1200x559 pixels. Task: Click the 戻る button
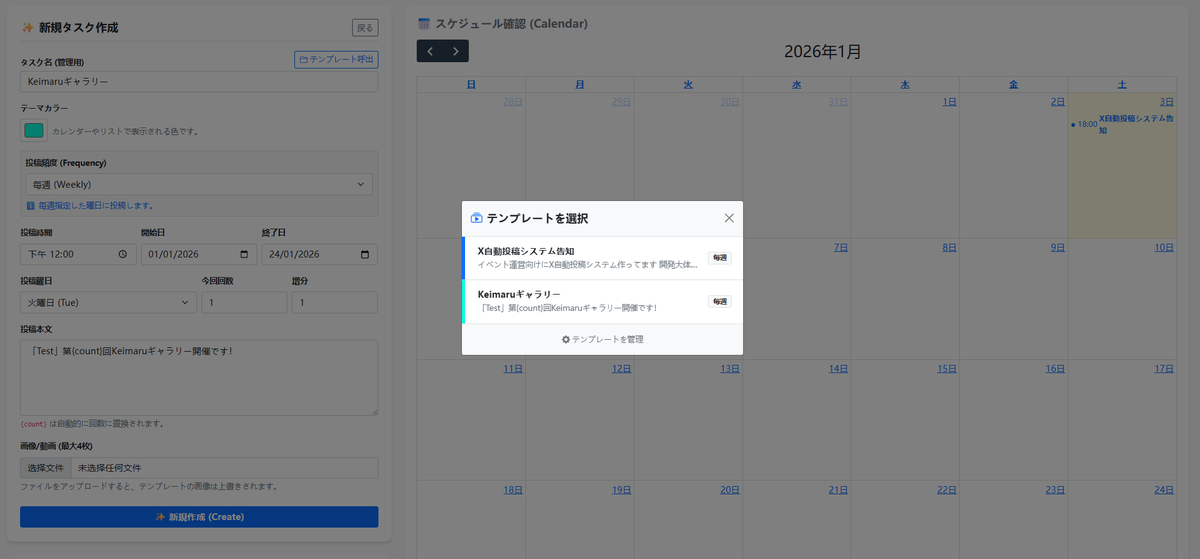tap(365, 28)
